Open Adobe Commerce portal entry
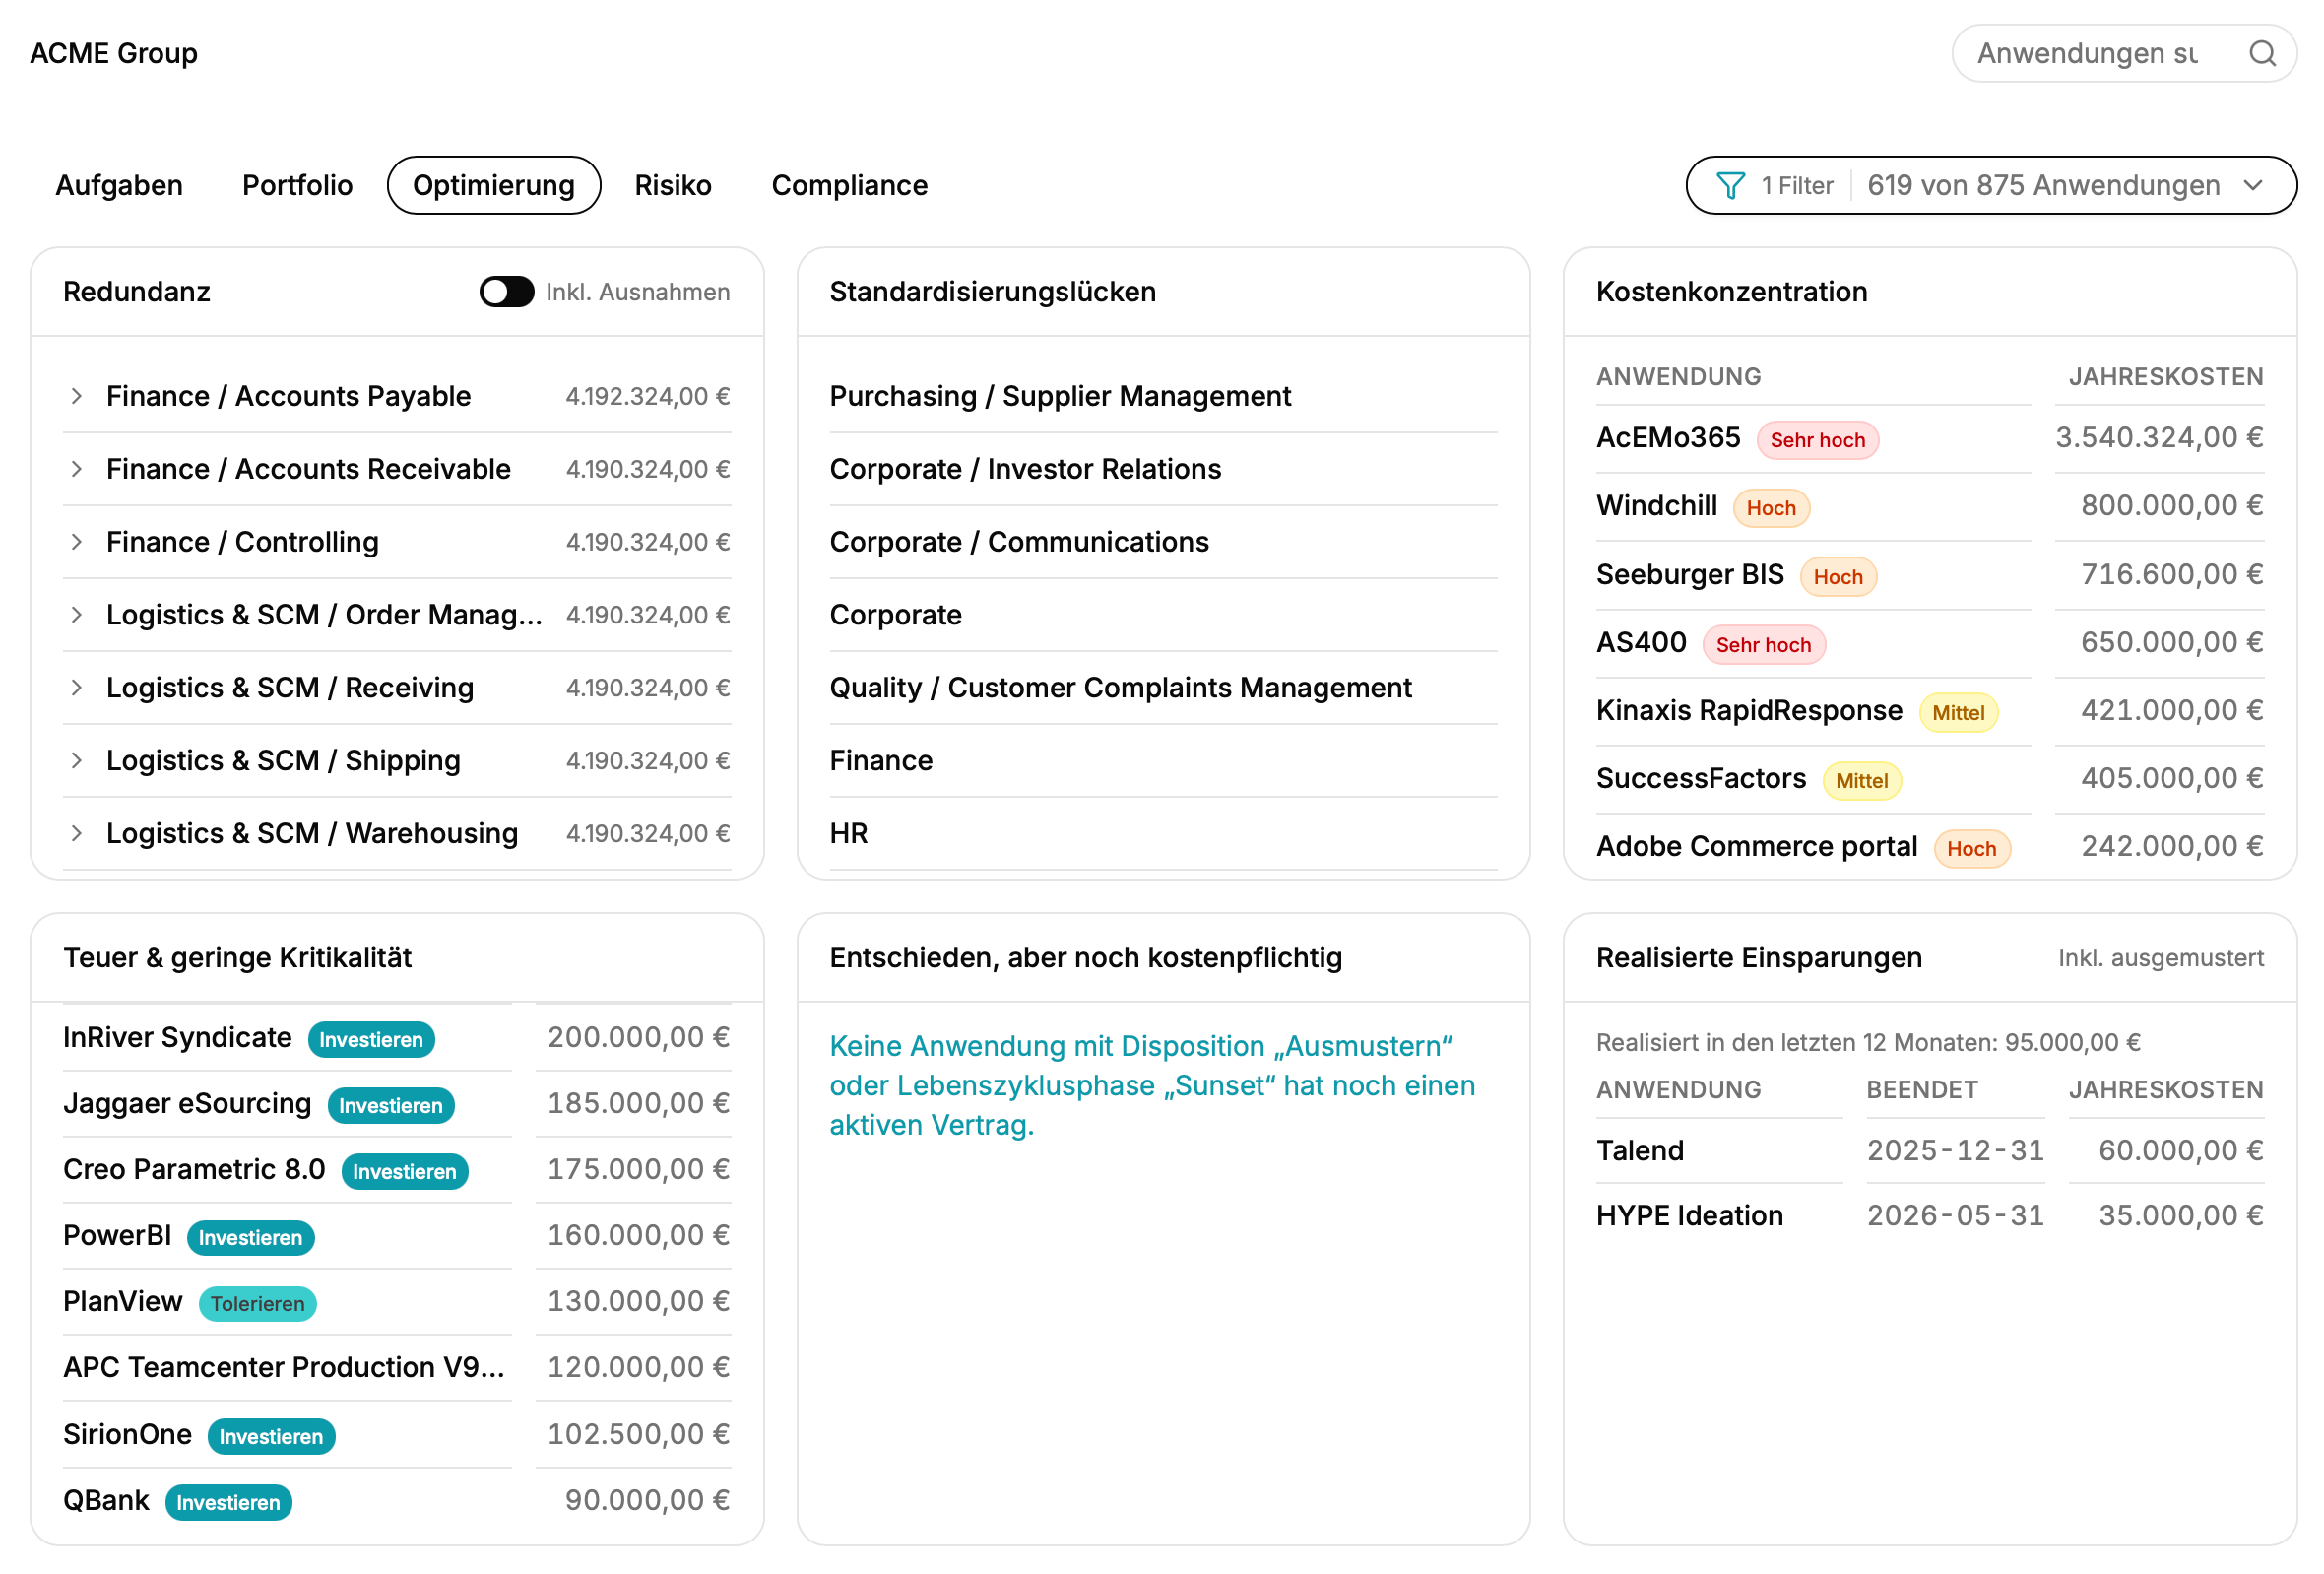2324x1574 pixels. [1756, 847]
